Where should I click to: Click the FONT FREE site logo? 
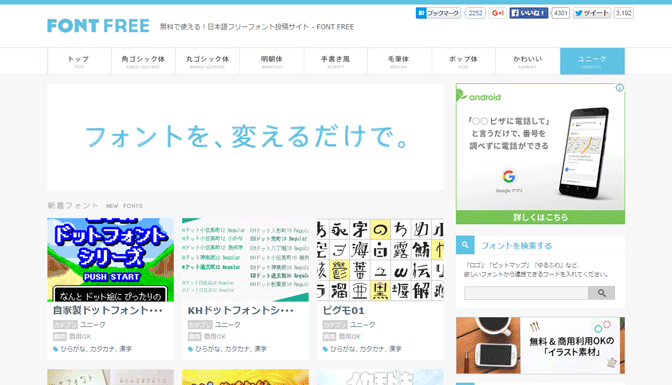coord(98,26)
